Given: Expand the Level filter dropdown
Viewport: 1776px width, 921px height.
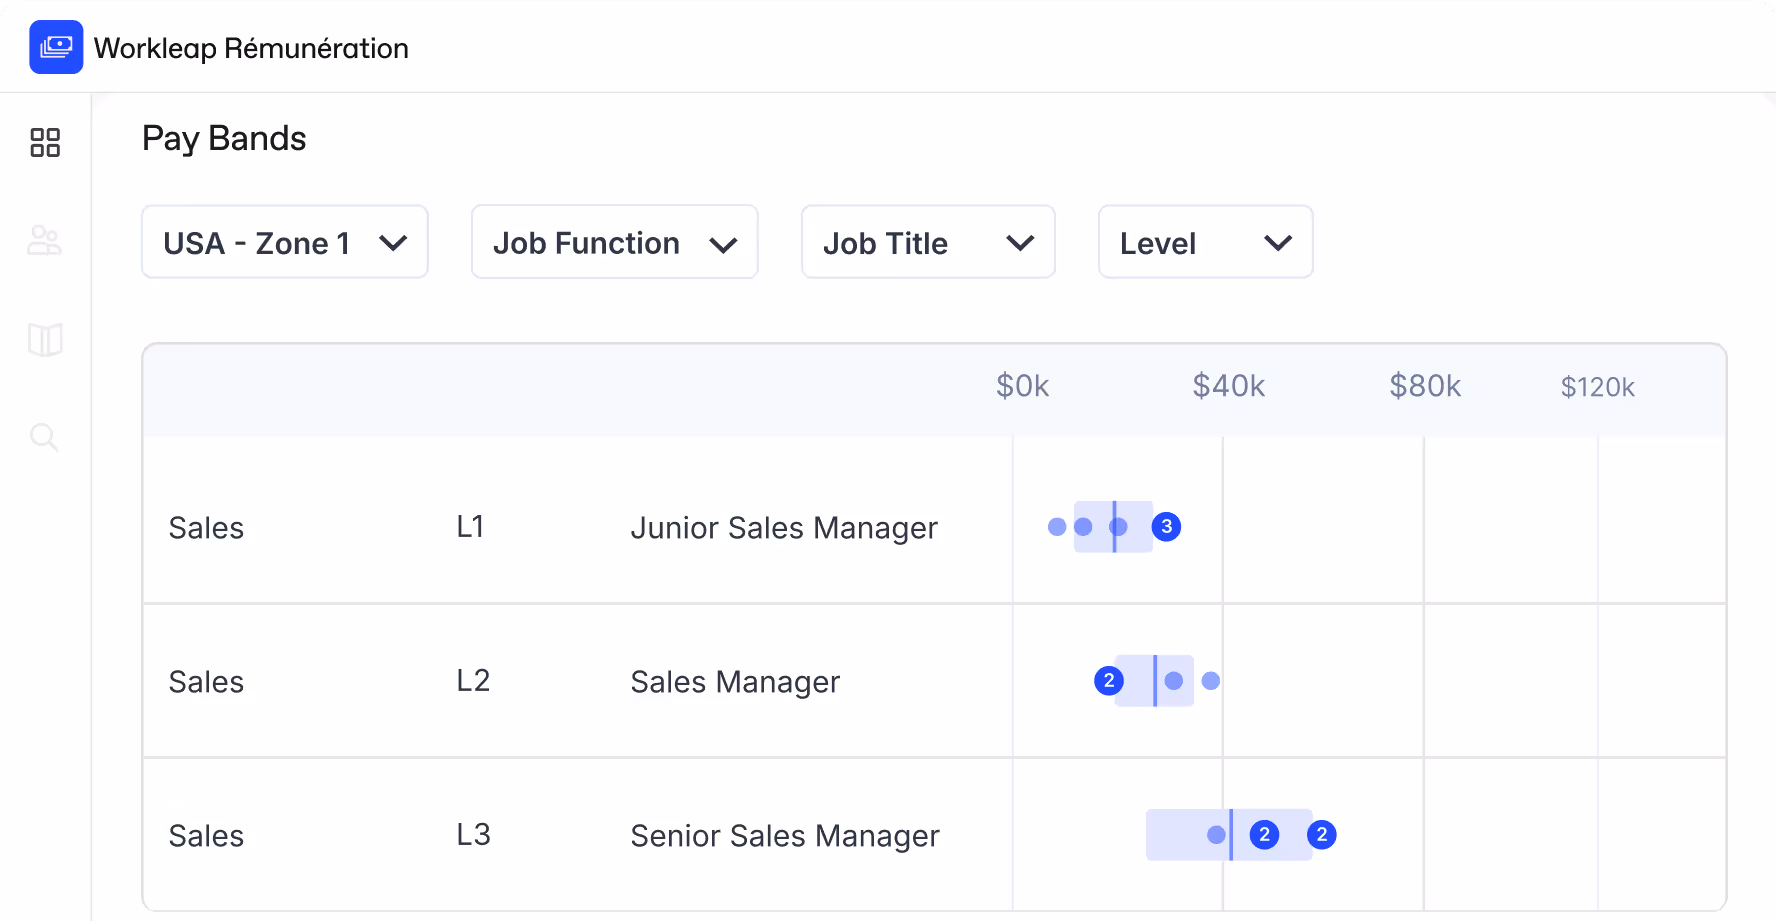Looking at the screenshot, I should click(1205, 242).
